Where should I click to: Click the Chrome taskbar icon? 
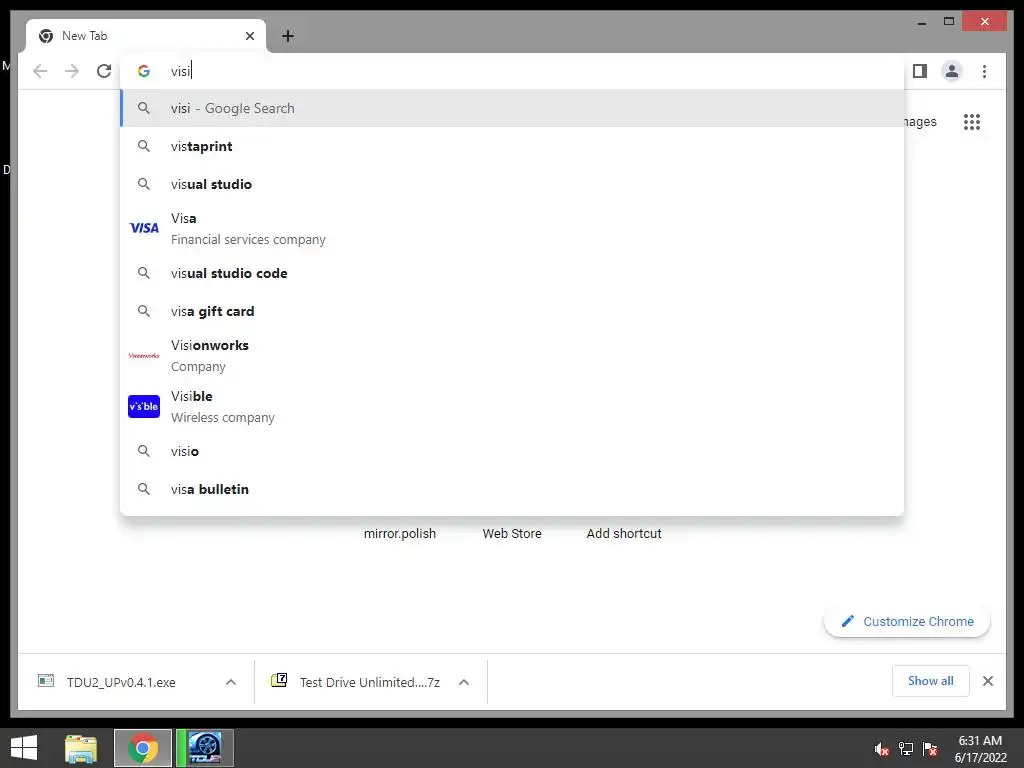click(143, 748)
